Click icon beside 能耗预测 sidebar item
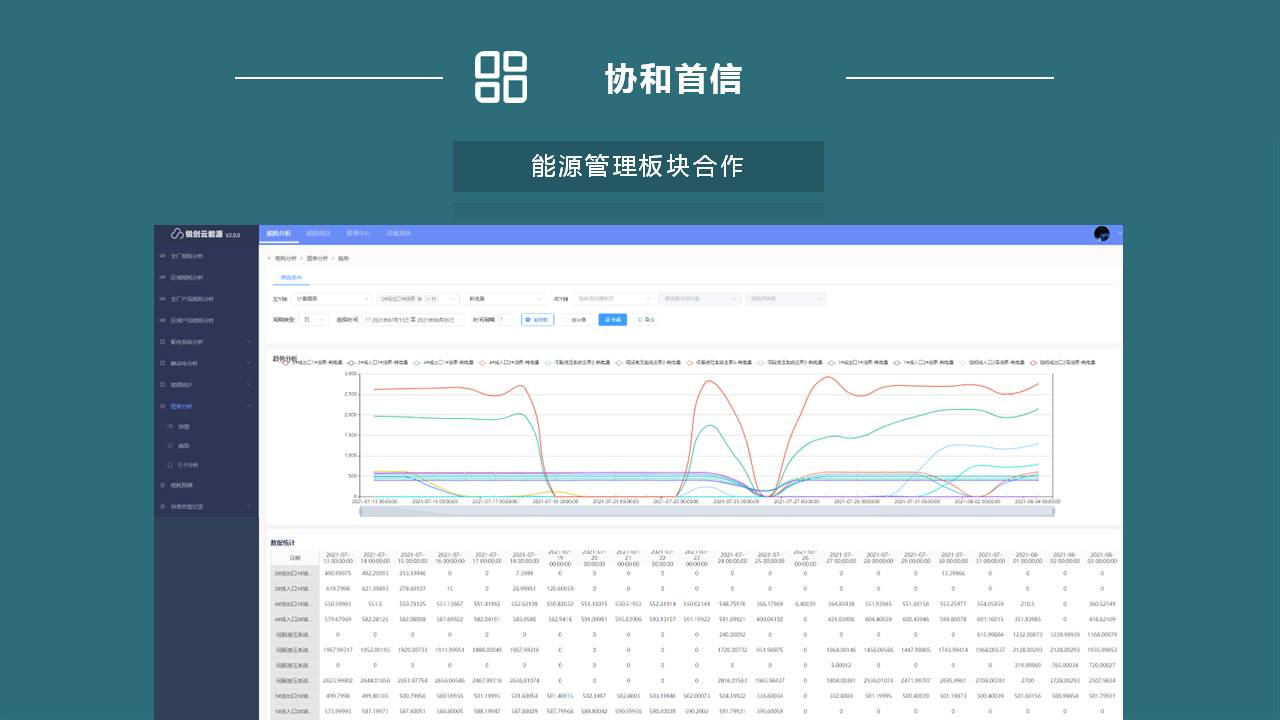The height and width of the screenshot is (720, 1280). [x=163, y=485]
